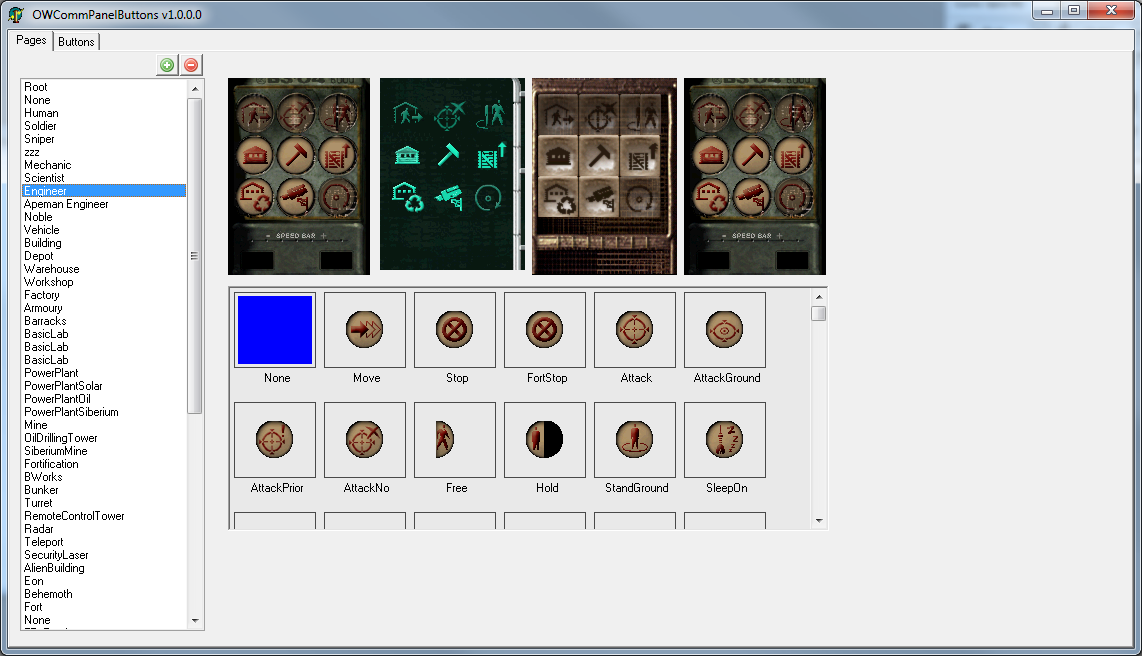Click the green add page button
Screen dimensions: 1142x656
pyautogui.click(x=168, y=65)
